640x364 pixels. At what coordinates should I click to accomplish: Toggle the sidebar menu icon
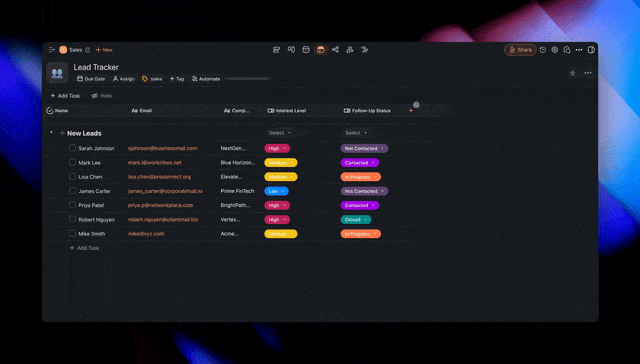click(x=52, y=50)
